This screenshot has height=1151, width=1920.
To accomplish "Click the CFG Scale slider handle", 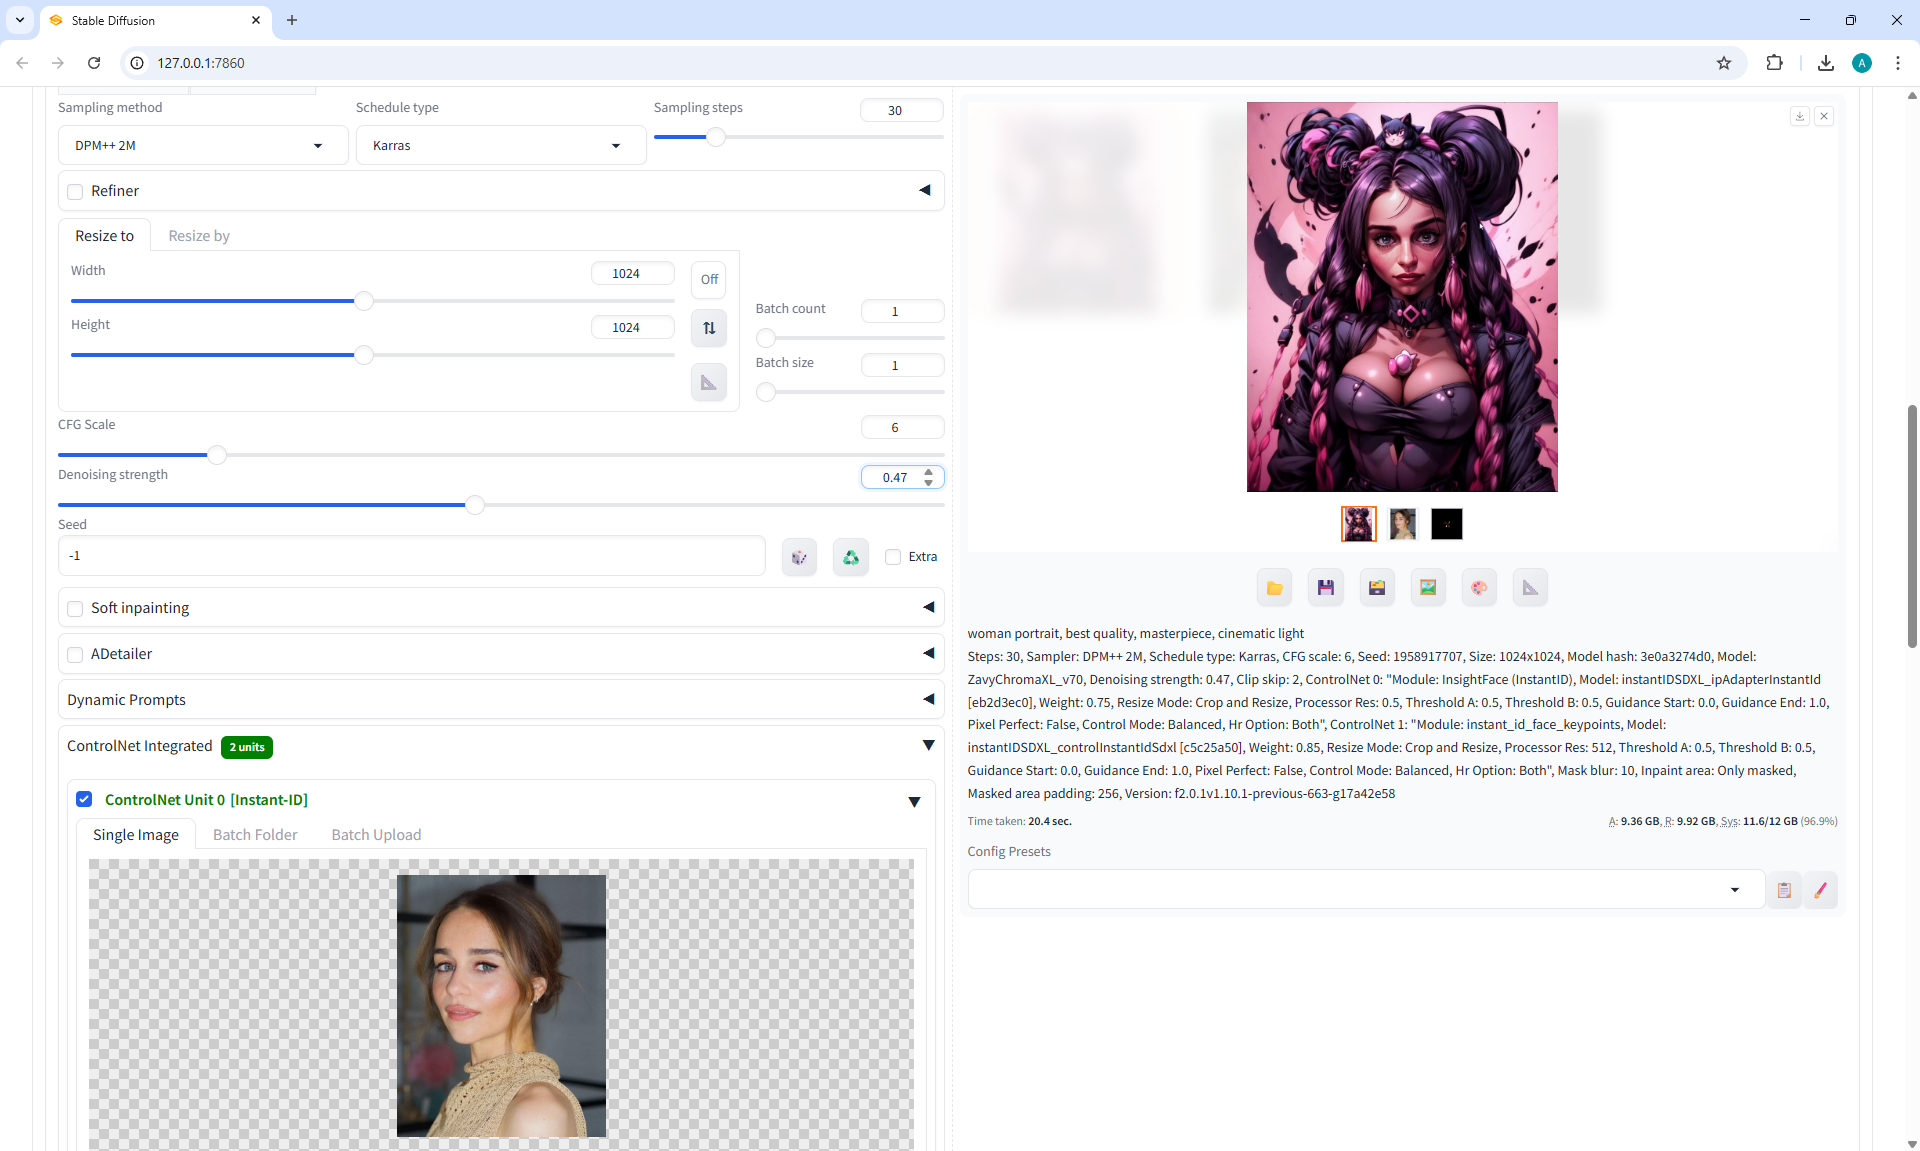I will (x=216, y=455).
